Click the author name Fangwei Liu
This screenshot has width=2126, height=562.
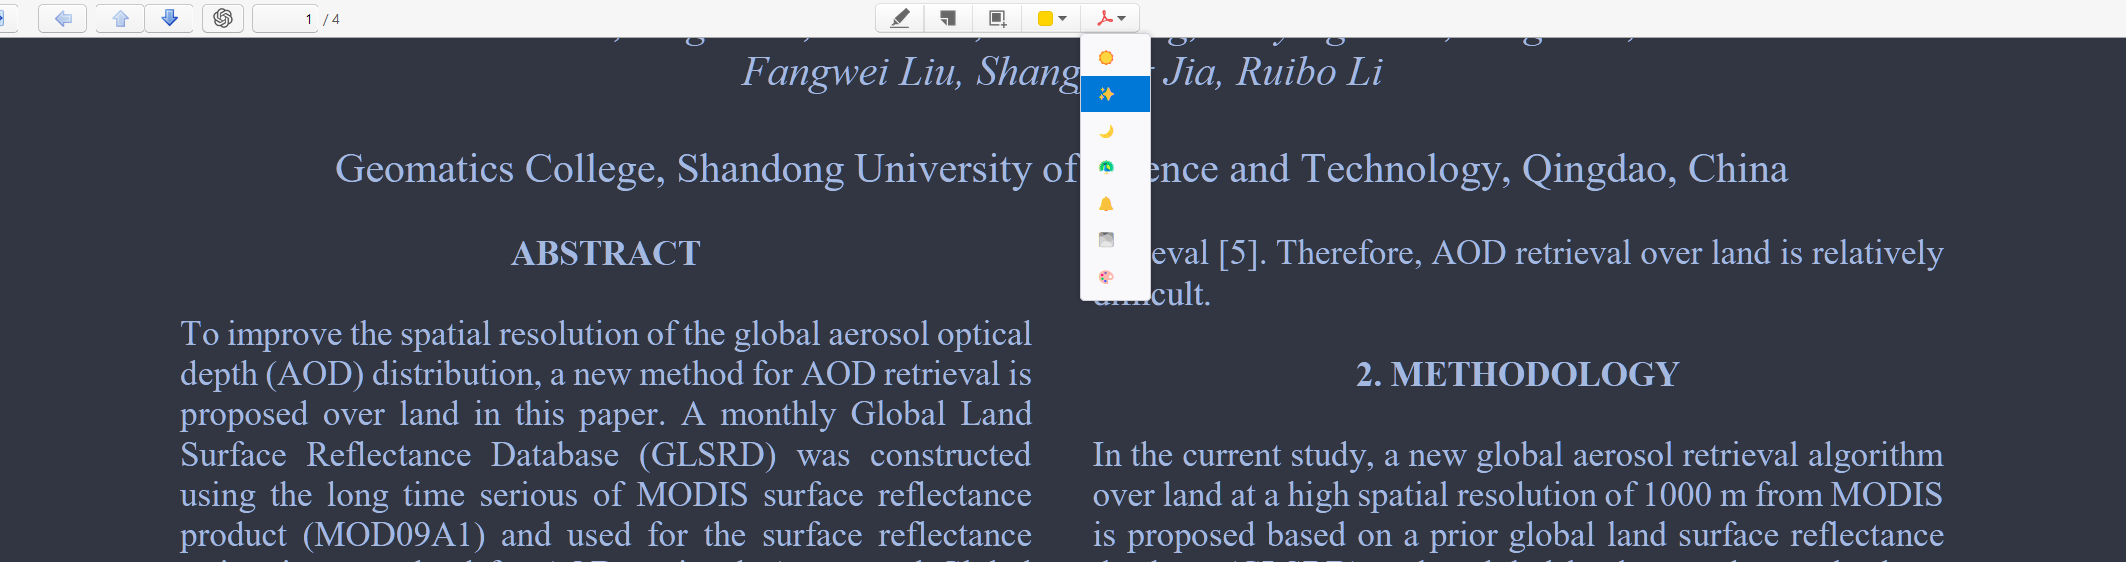pos(850,72)
